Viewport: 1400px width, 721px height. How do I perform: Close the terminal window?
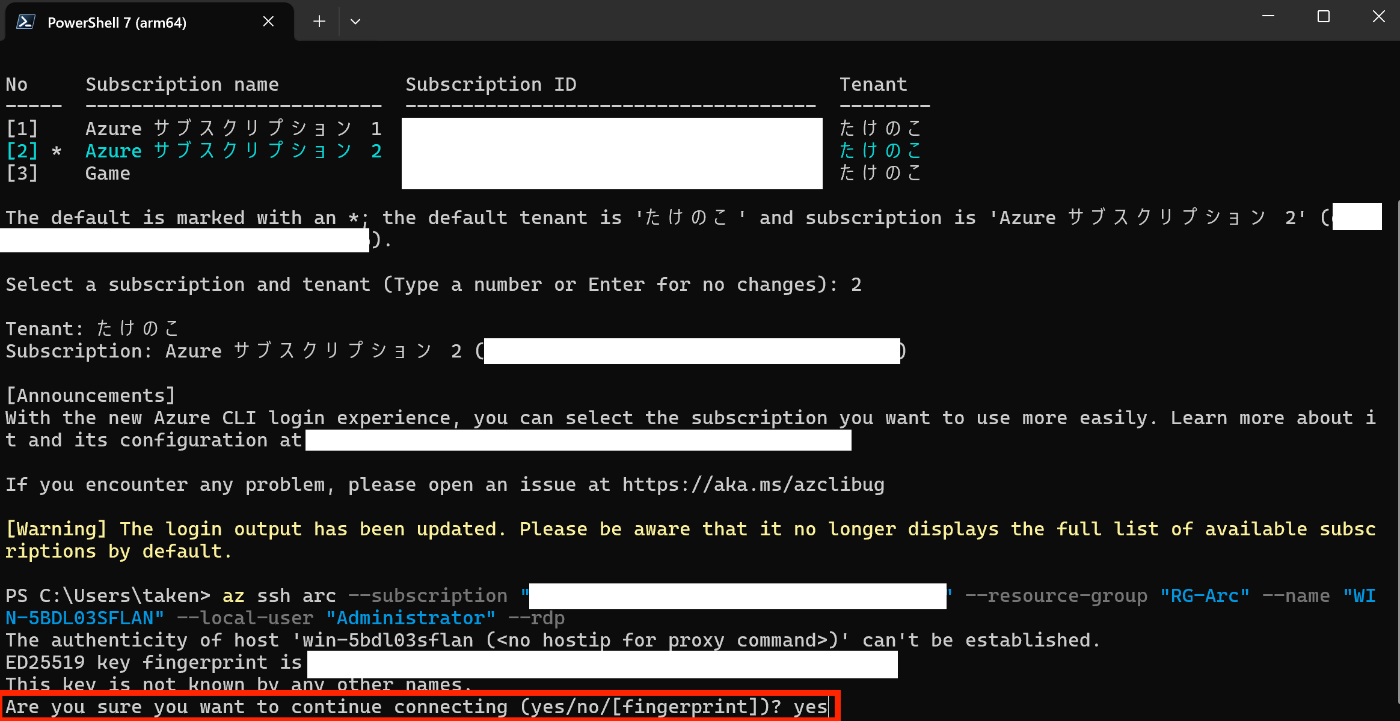1376,17
